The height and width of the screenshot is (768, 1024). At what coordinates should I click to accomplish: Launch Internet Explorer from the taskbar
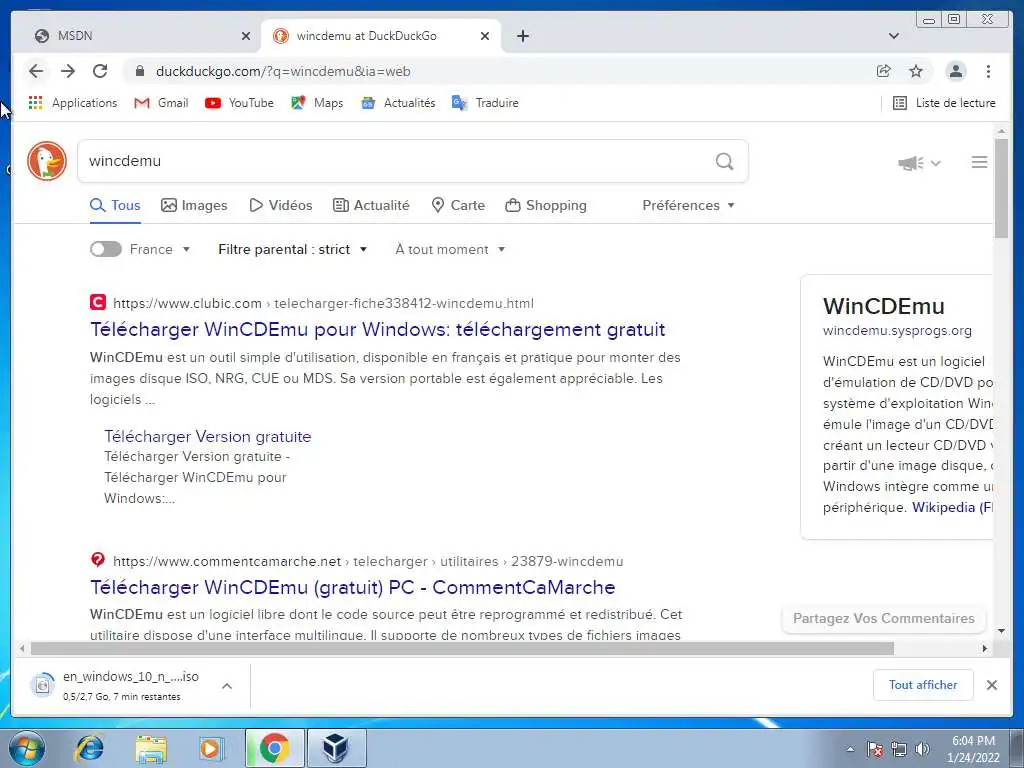[89, 748]
